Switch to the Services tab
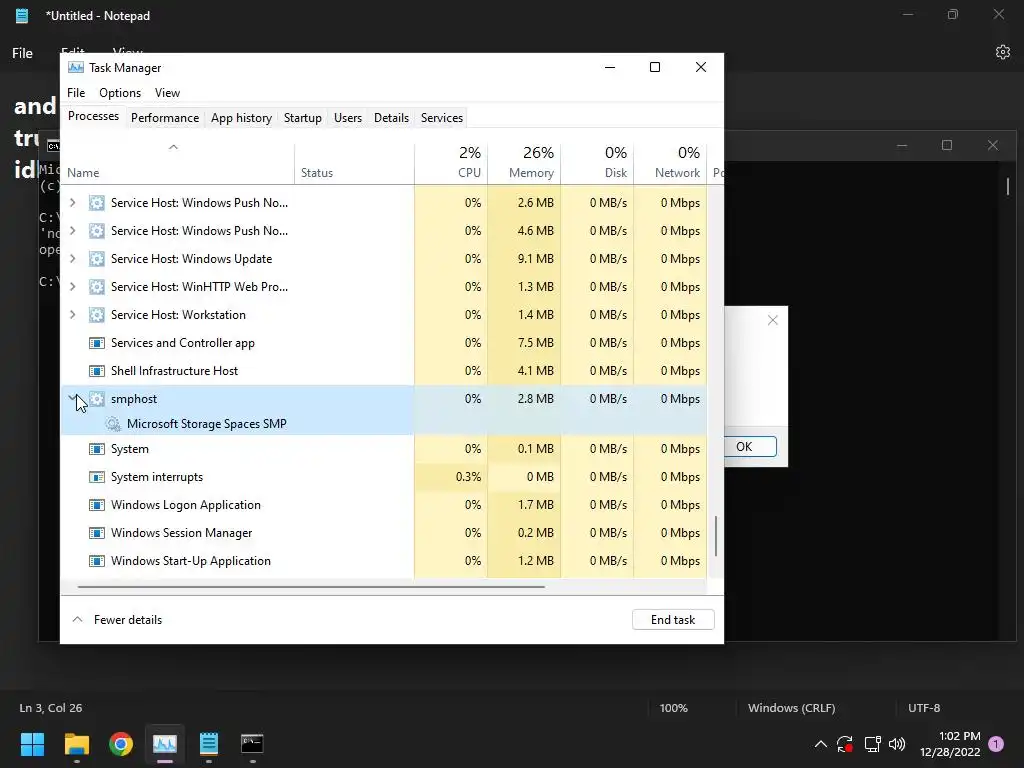The height and width of the screenshot is (768, 1024). coord(441,118)
